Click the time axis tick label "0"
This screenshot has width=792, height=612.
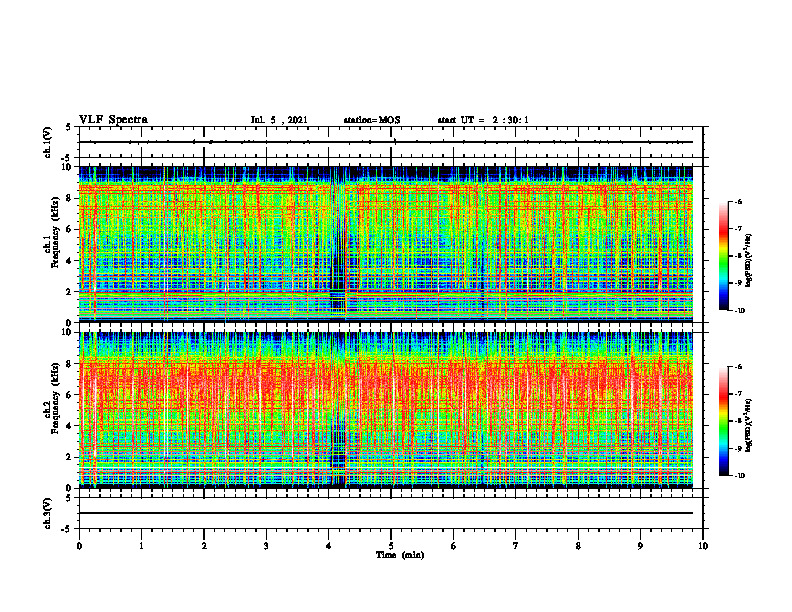pos(79,546)
